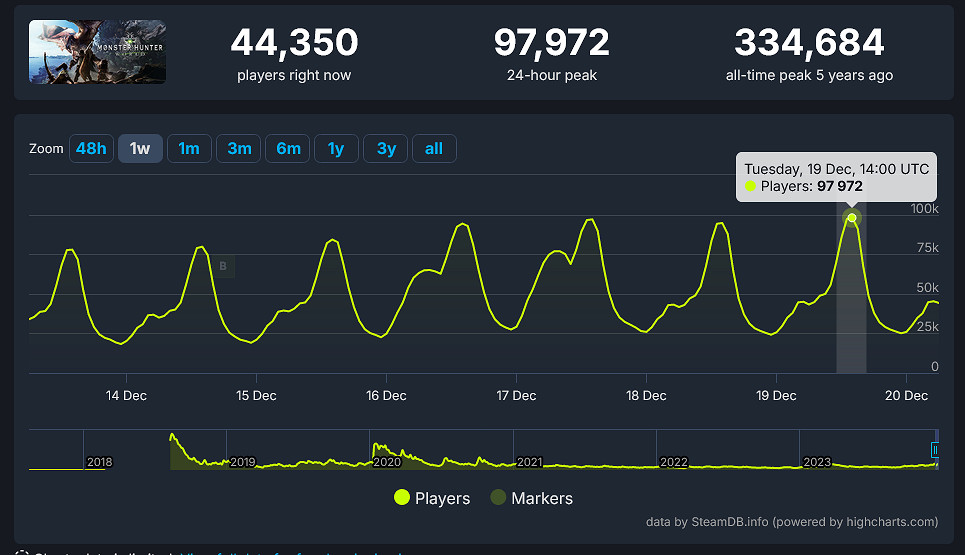Toggle the Players series in the legend
Screen dimensions: 965x555
[x=432, y=498]
